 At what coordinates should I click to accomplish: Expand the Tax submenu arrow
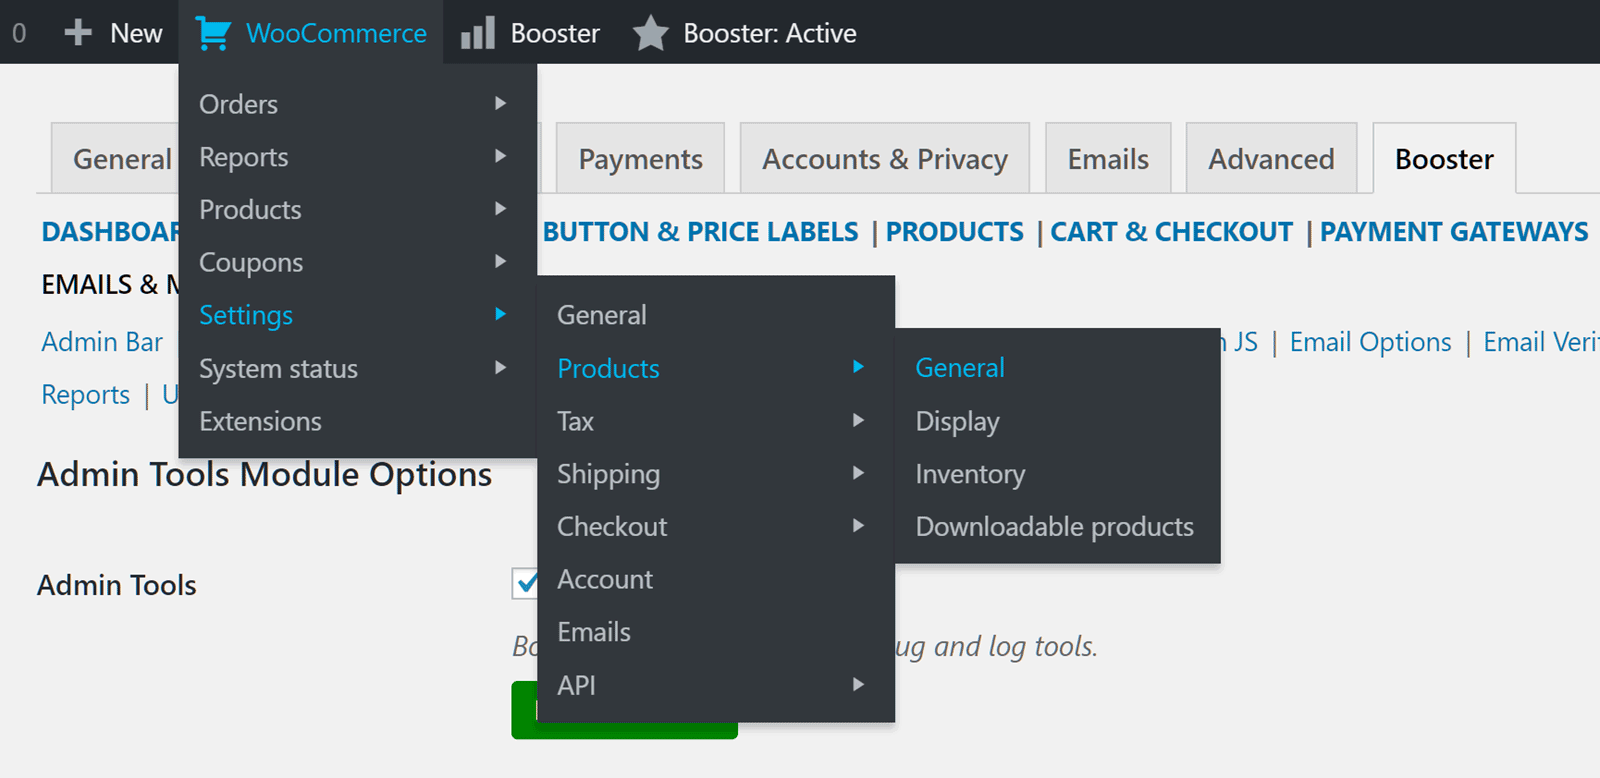[858, 420]
